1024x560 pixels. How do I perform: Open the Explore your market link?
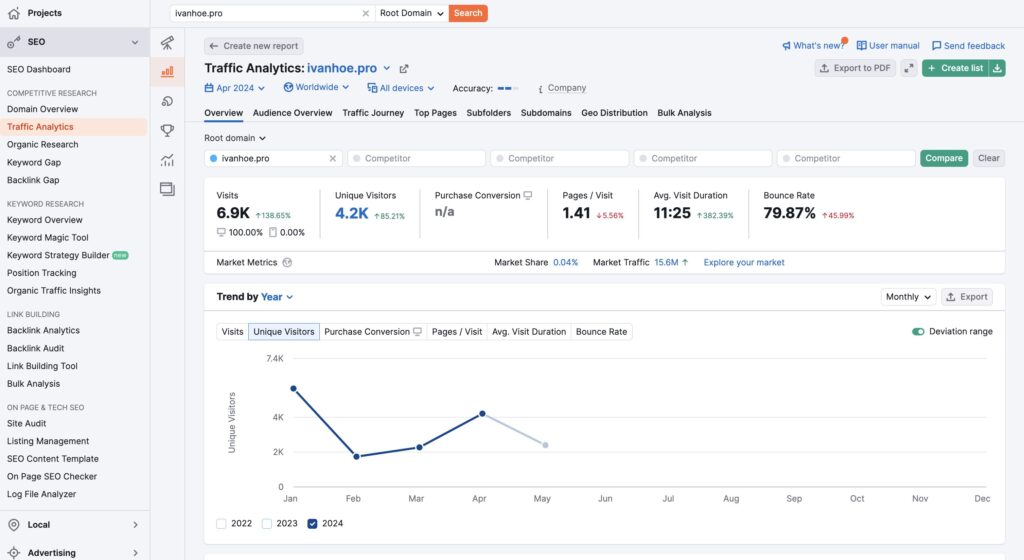pos(744,263)
